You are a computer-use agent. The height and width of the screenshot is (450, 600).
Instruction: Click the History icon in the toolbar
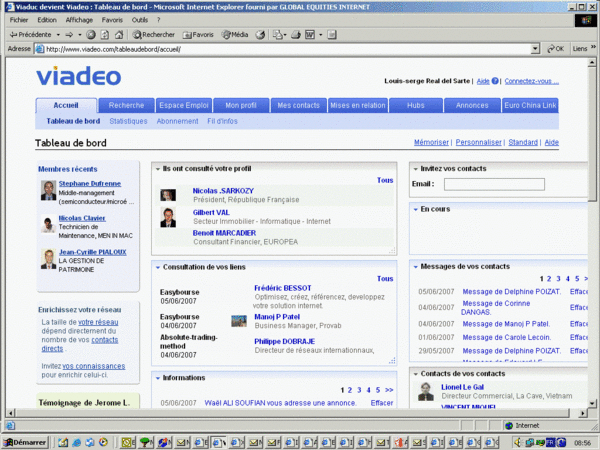click(260, 35)
